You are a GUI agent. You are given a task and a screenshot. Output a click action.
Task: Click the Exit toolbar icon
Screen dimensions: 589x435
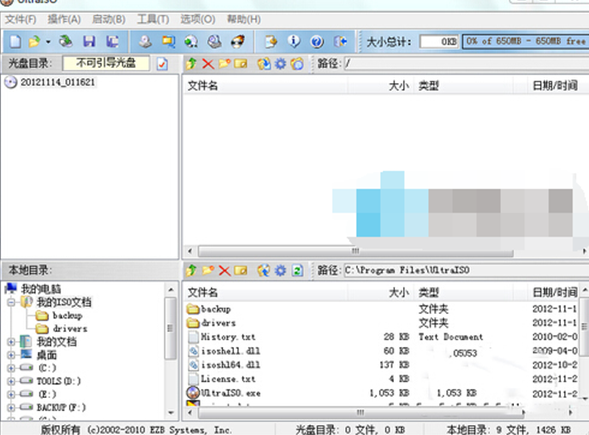[x=340, y=41]
